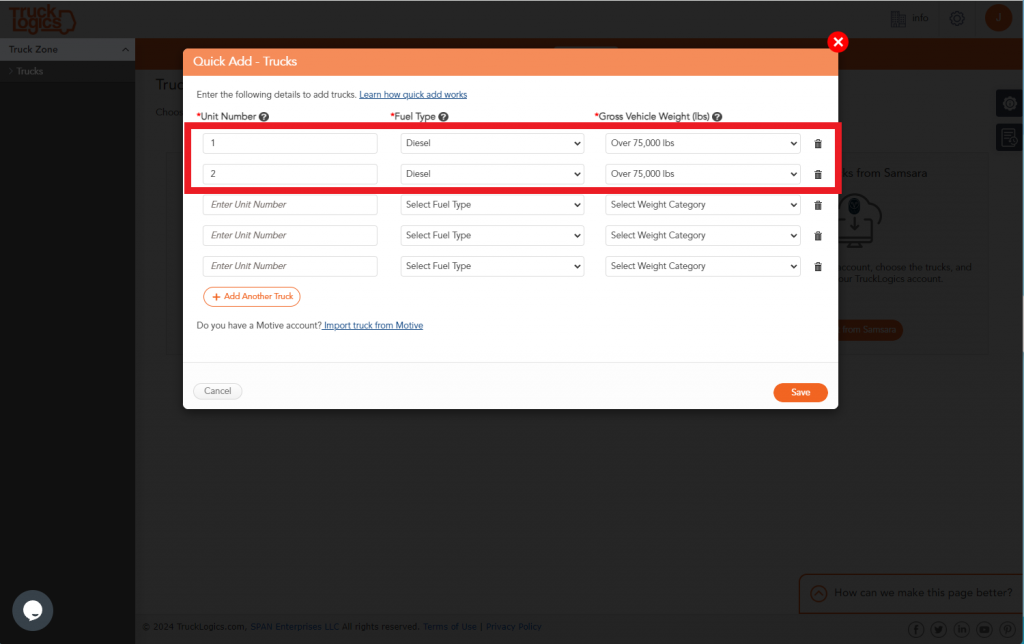Open the settings gear in header

coord(957,18)
